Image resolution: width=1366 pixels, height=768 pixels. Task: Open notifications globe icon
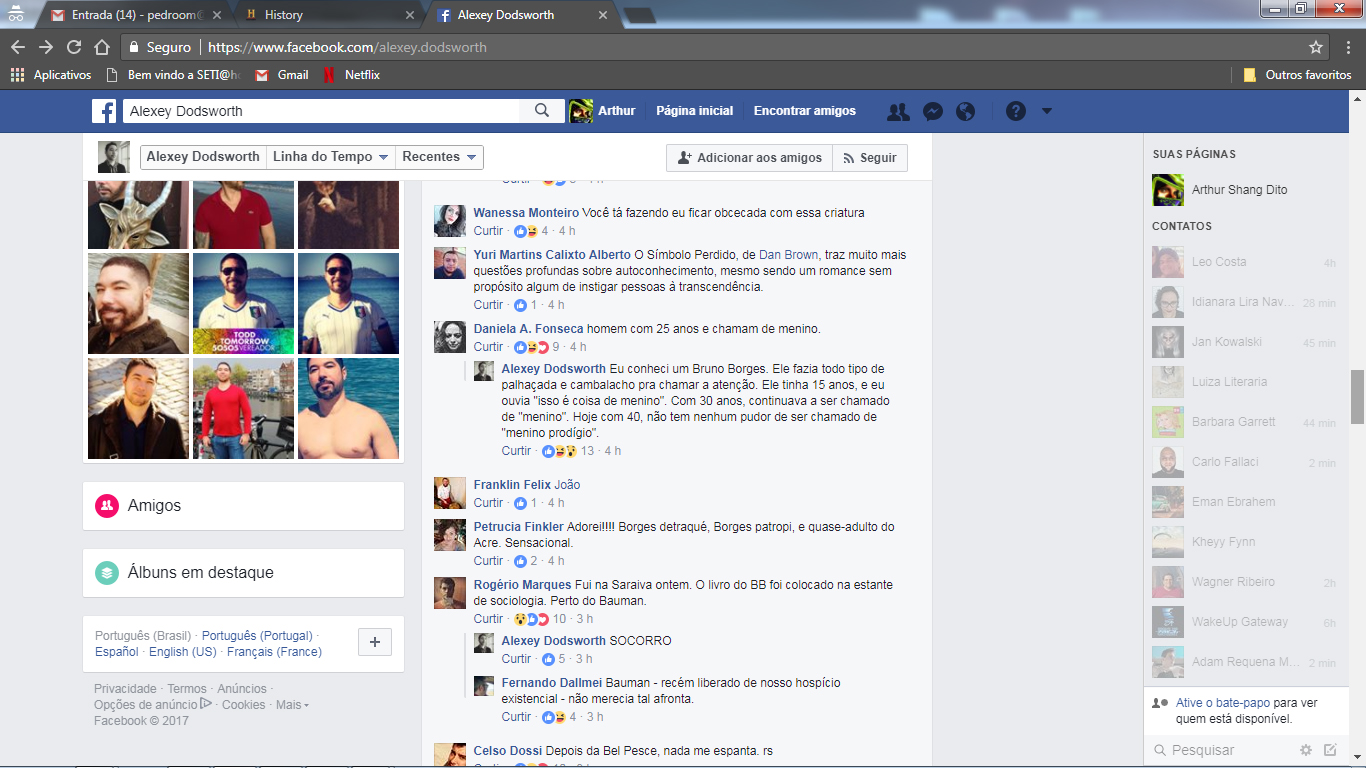[x=965, y=112]
